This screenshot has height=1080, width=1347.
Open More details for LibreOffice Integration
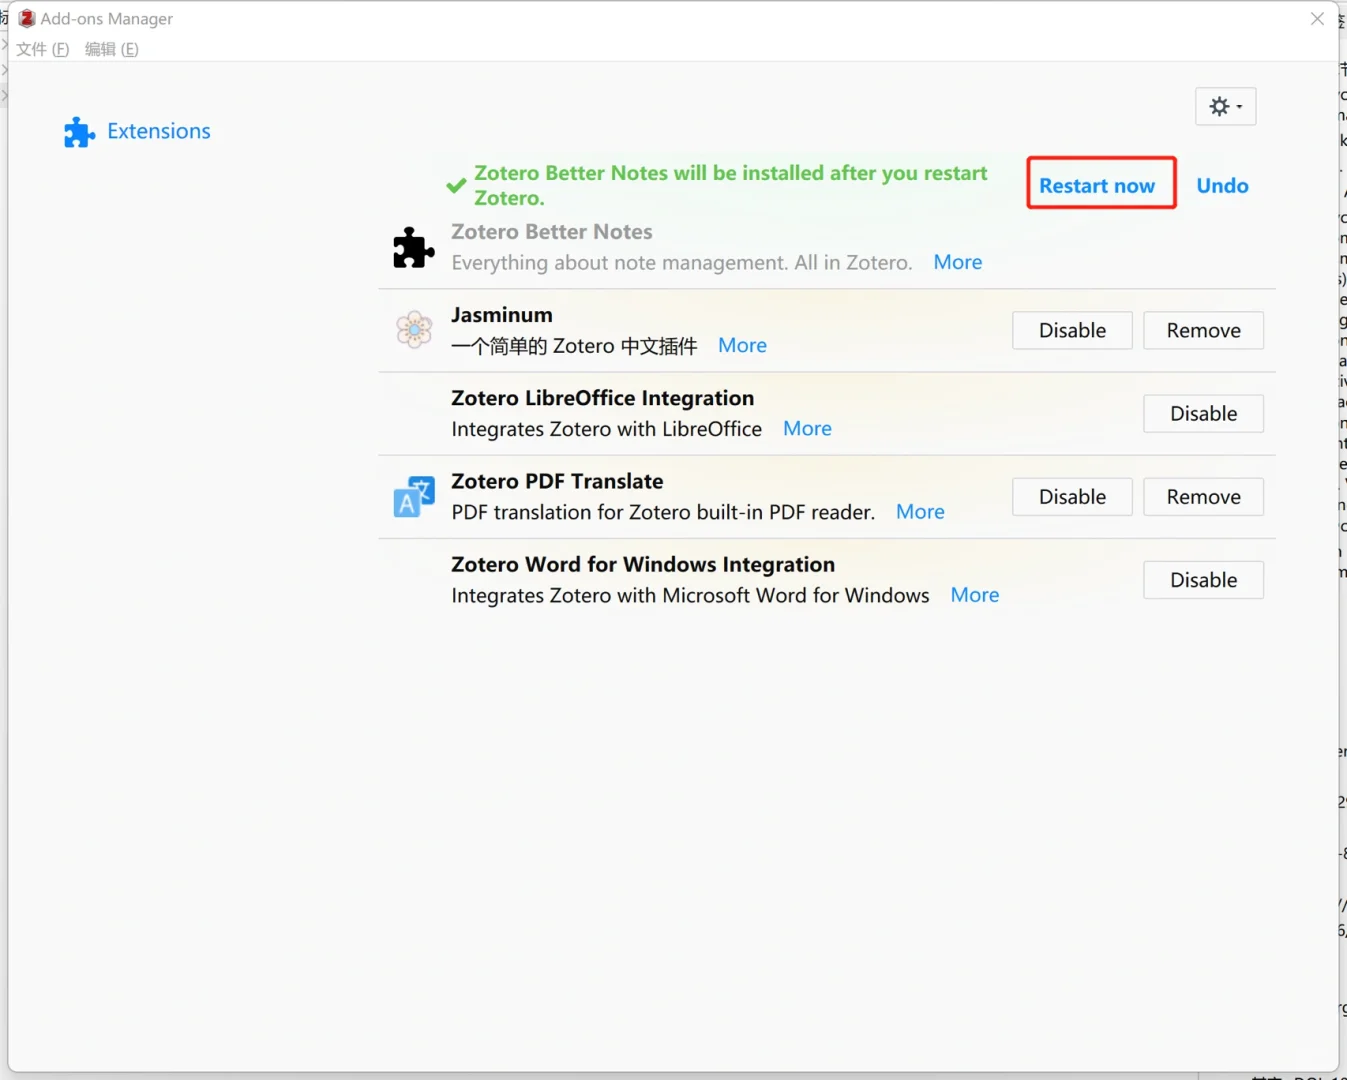807,428
